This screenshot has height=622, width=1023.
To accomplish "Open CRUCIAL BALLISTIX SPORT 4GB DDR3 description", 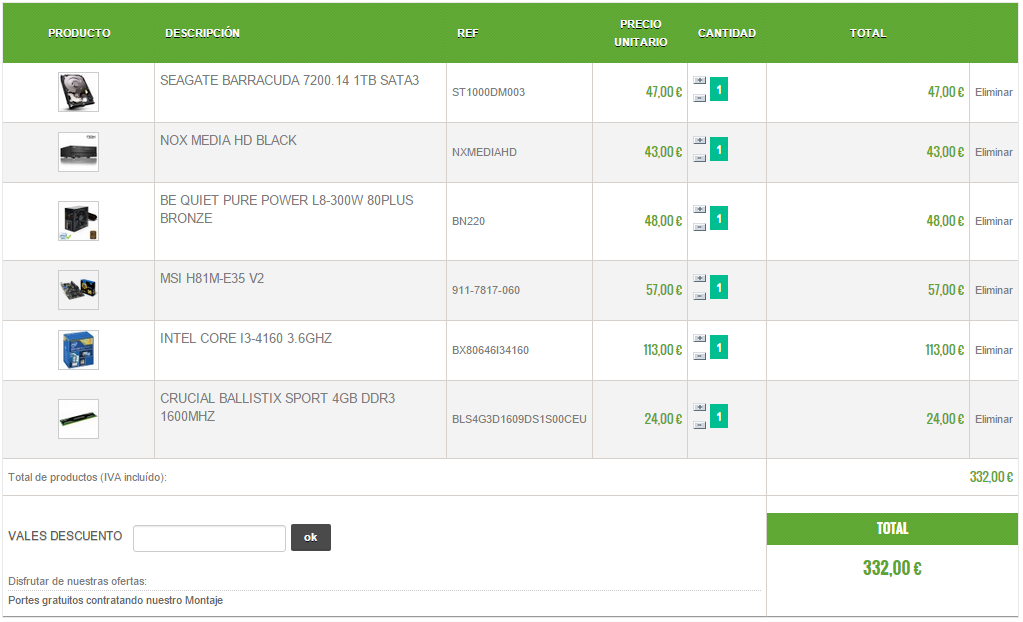I will pyautogui.click(x=277, y=407).
